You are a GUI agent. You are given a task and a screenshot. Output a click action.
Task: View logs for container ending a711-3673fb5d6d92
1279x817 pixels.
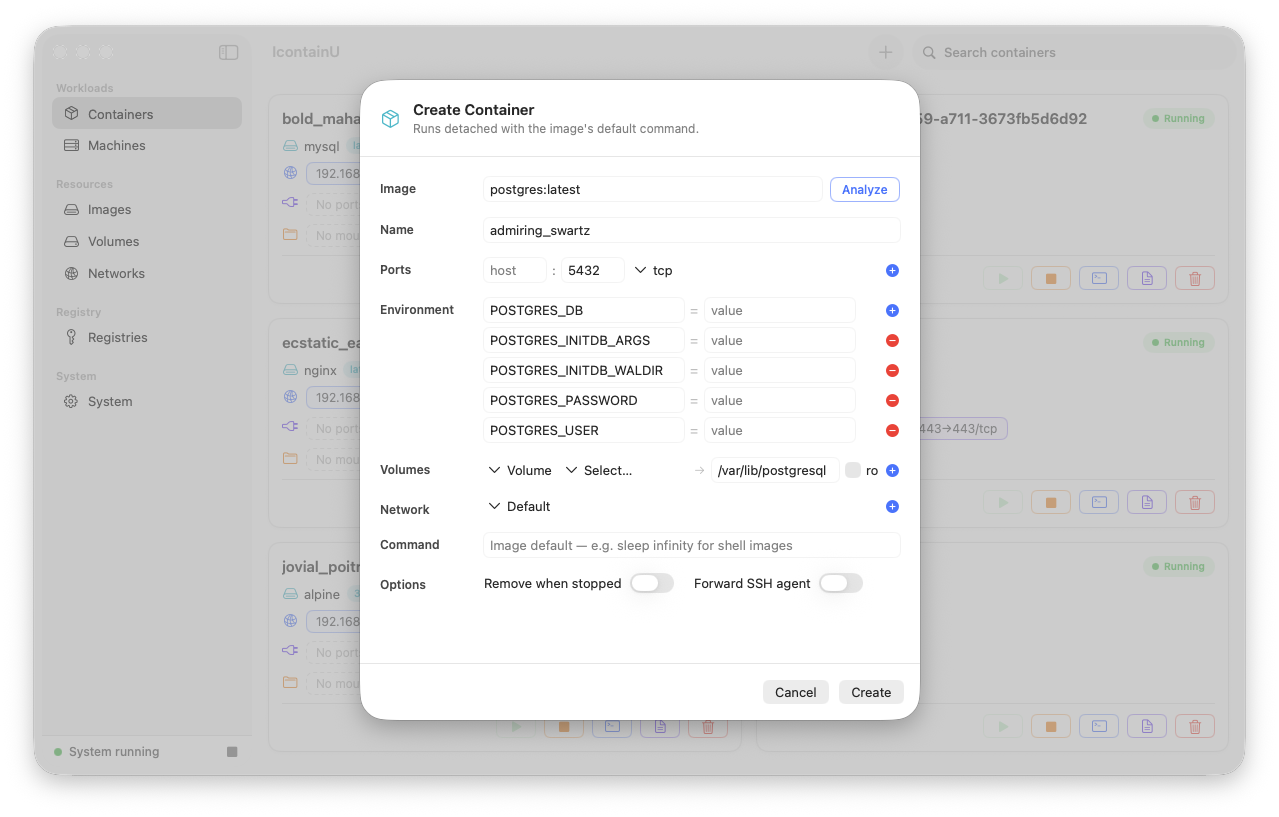(x=1147, y=279)
